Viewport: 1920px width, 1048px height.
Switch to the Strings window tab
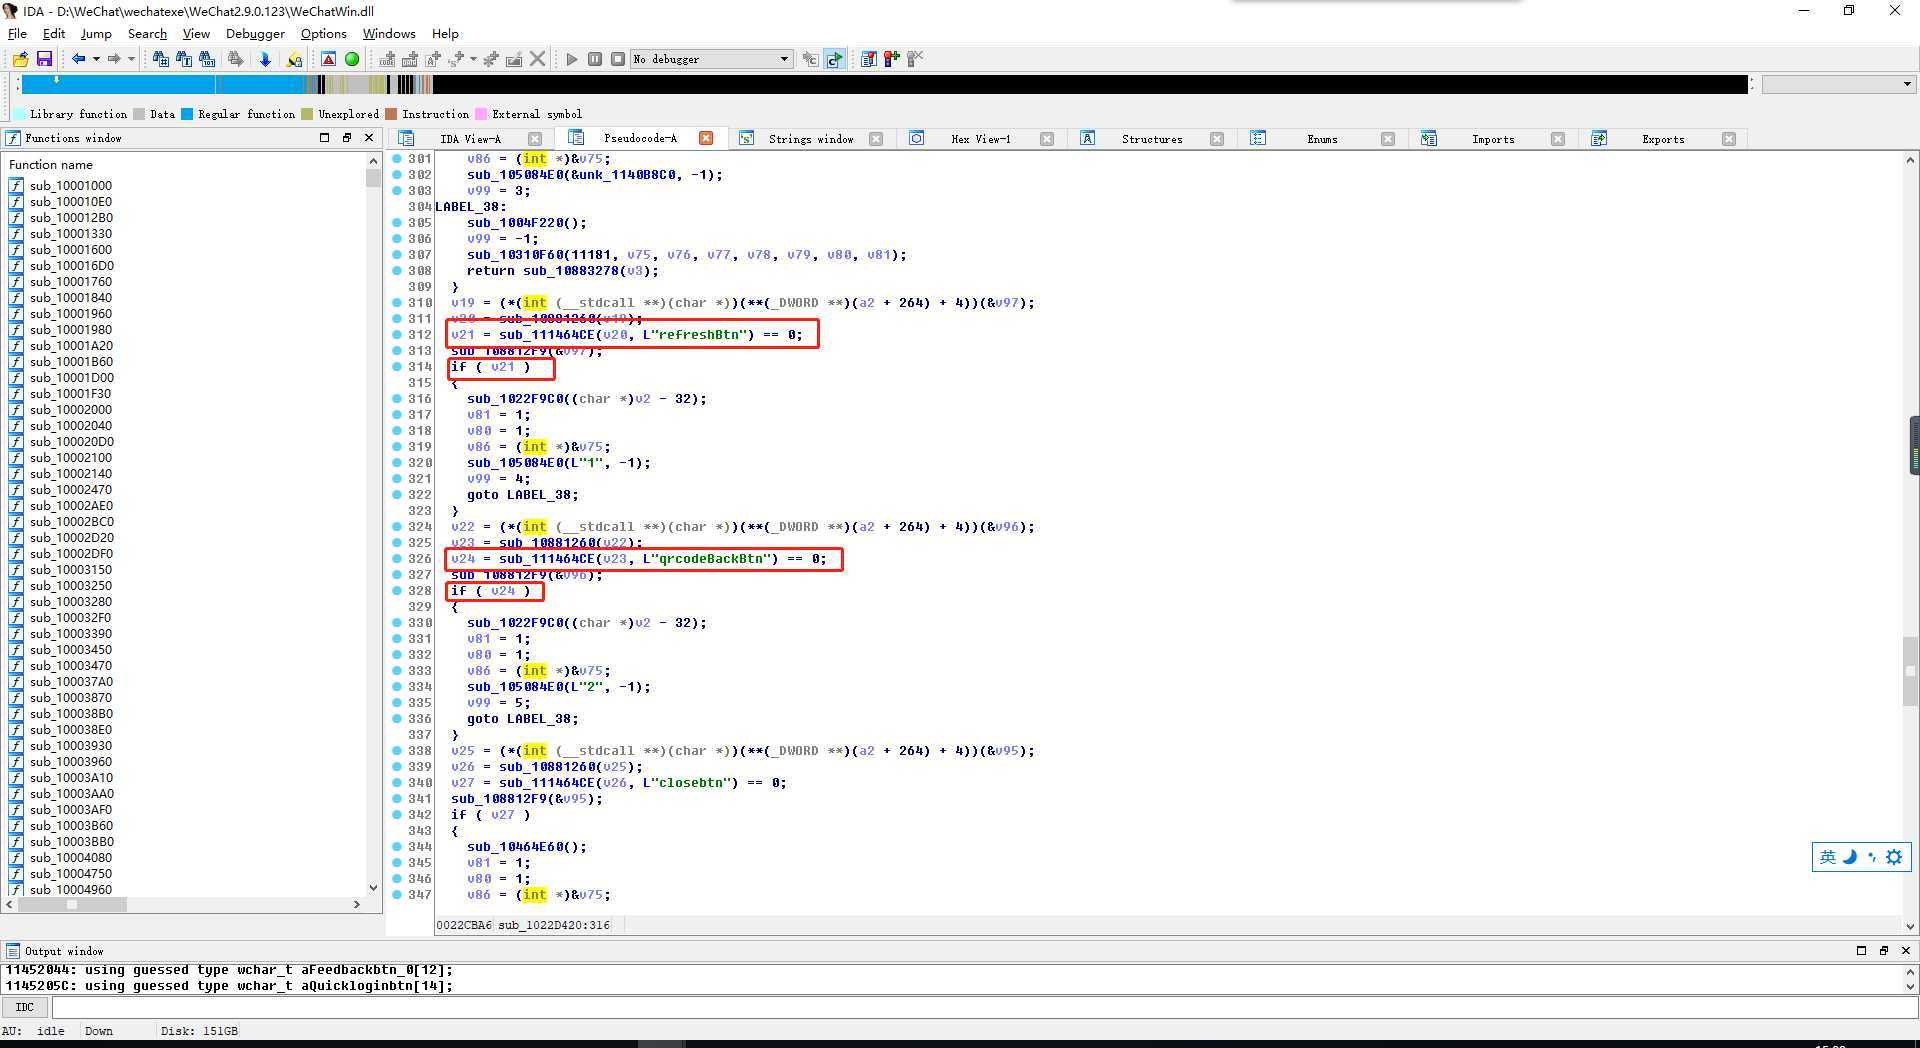point(810,139)
